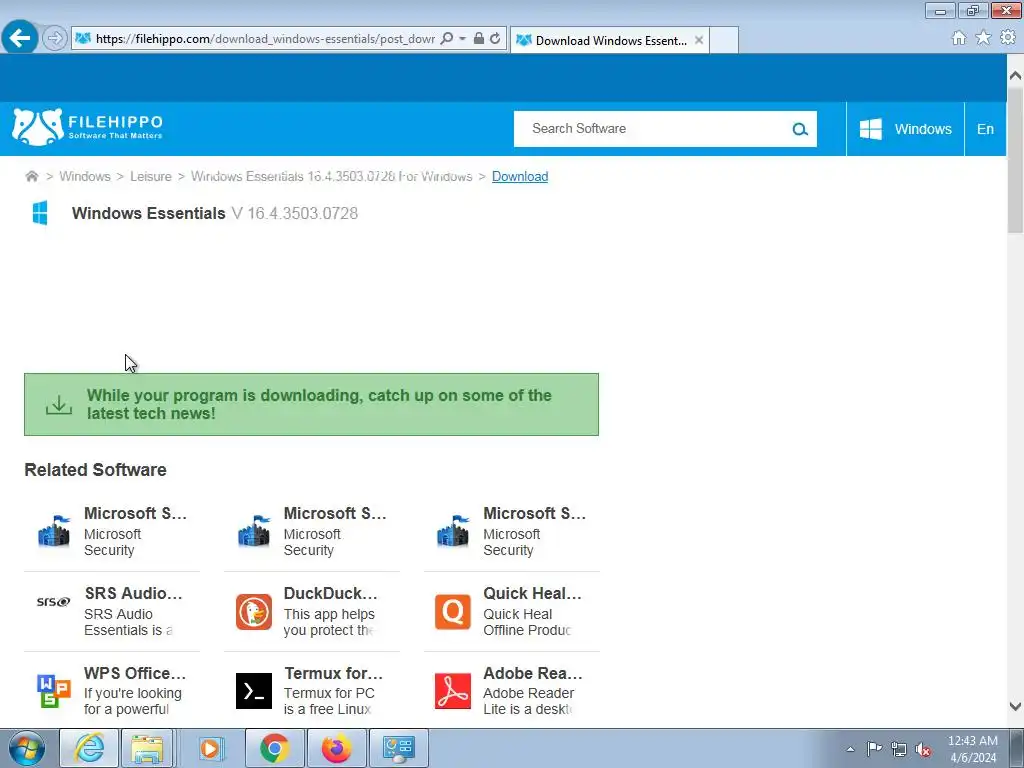
Task: Click the Action Center flag tray icon
Action: (x=874, y=748)
